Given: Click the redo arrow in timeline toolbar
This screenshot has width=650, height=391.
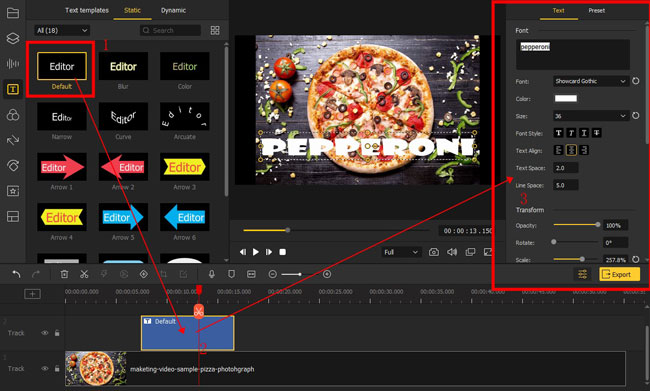Looking at the screenshot, I should point(36,274).
